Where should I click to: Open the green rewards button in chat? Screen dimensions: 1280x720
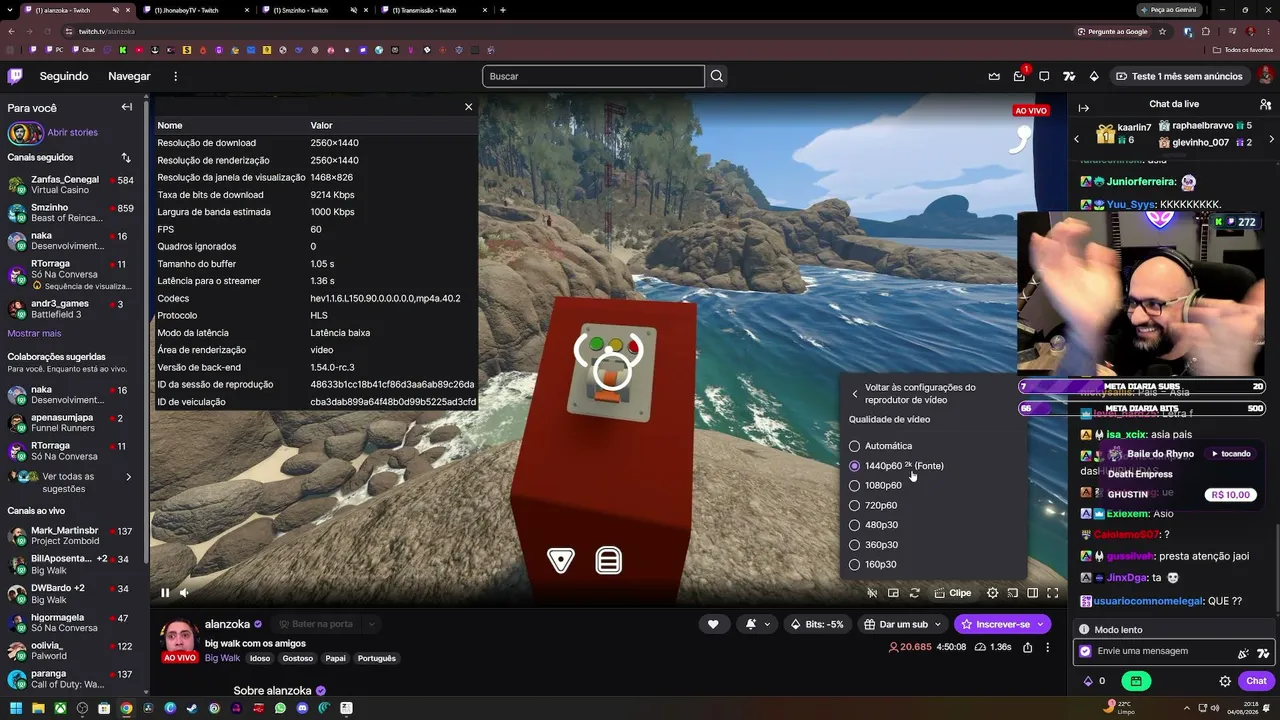[x=1136, y=681]
